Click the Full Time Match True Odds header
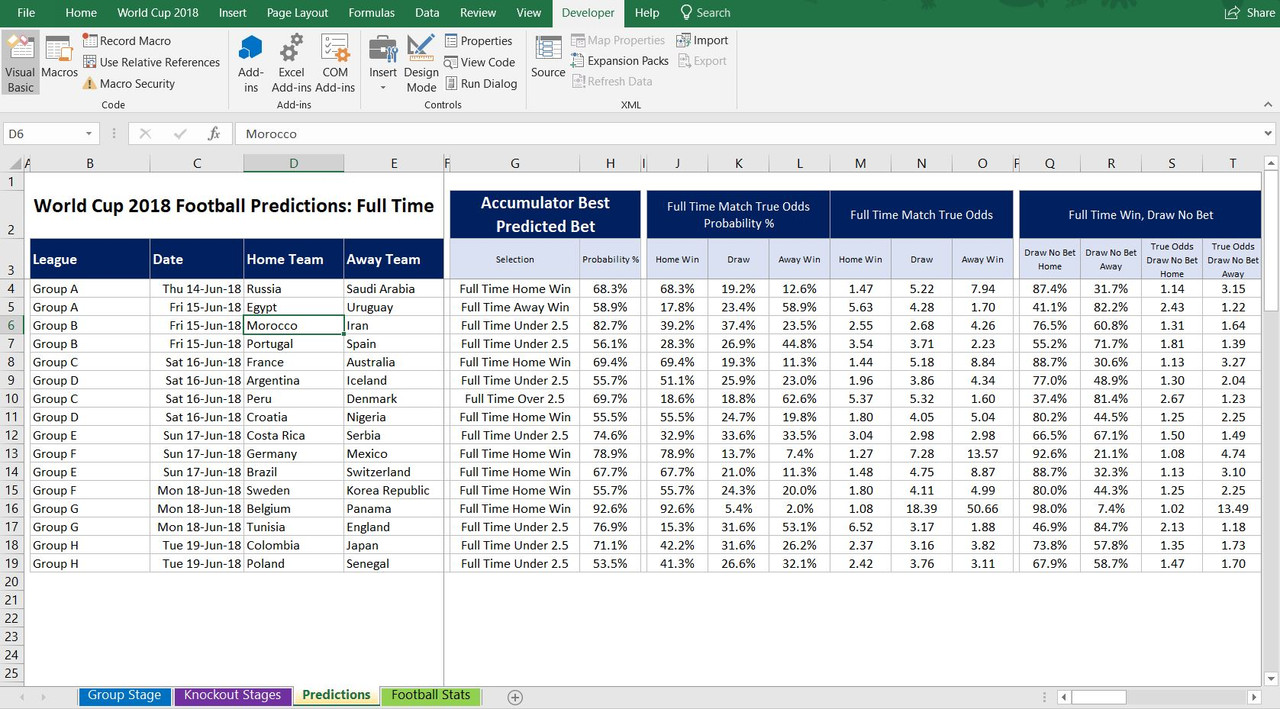 [x=921, y=214]
